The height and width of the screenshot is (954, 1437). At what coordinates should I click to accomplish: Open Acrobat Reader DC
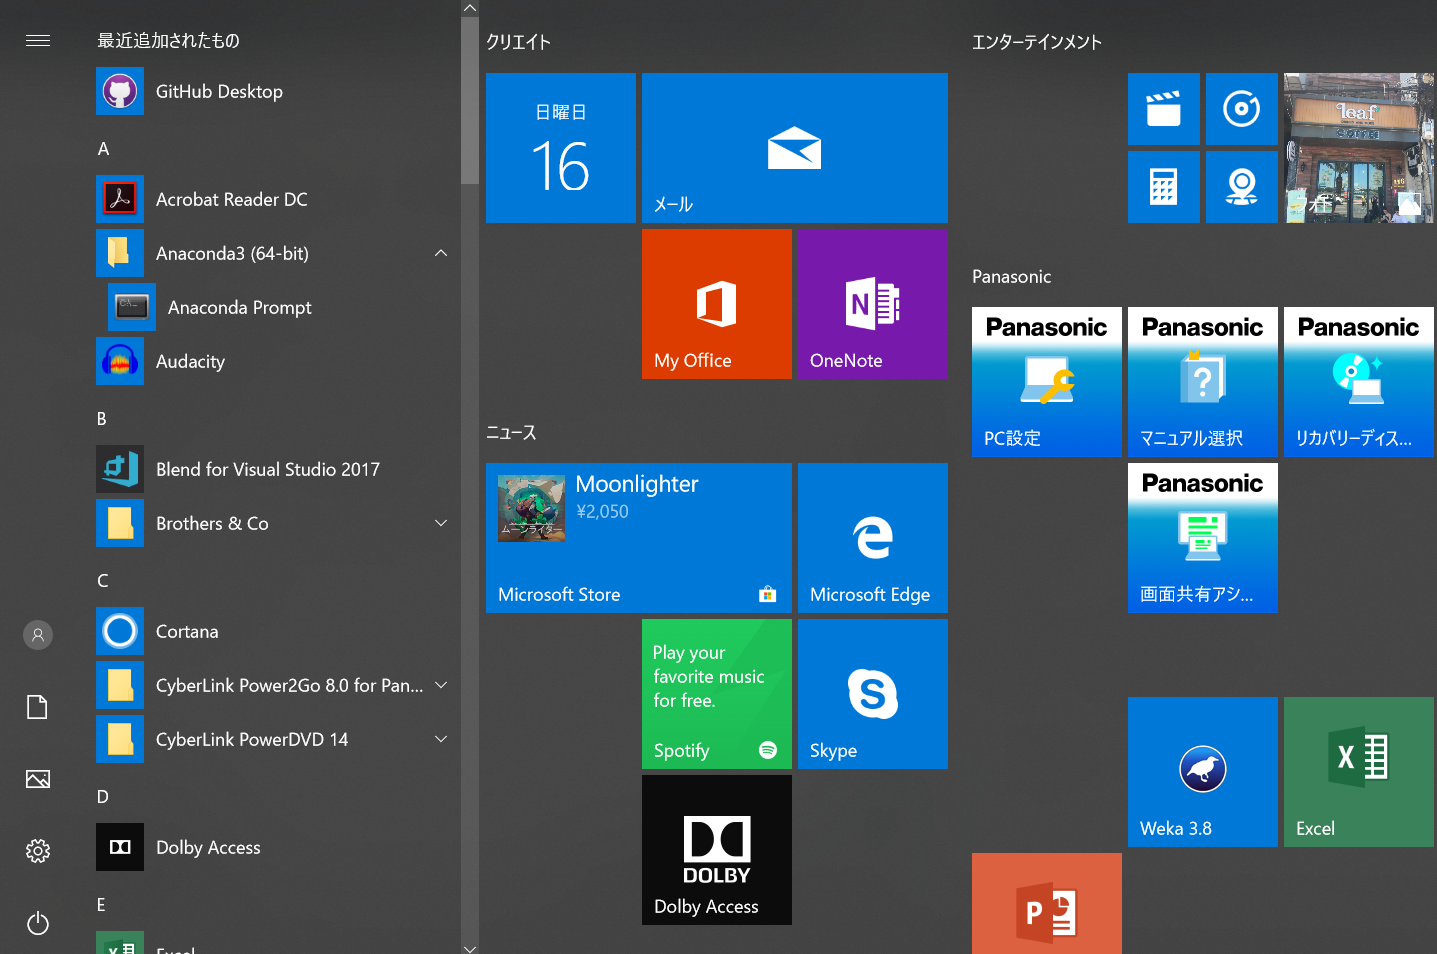click(276, 199)
